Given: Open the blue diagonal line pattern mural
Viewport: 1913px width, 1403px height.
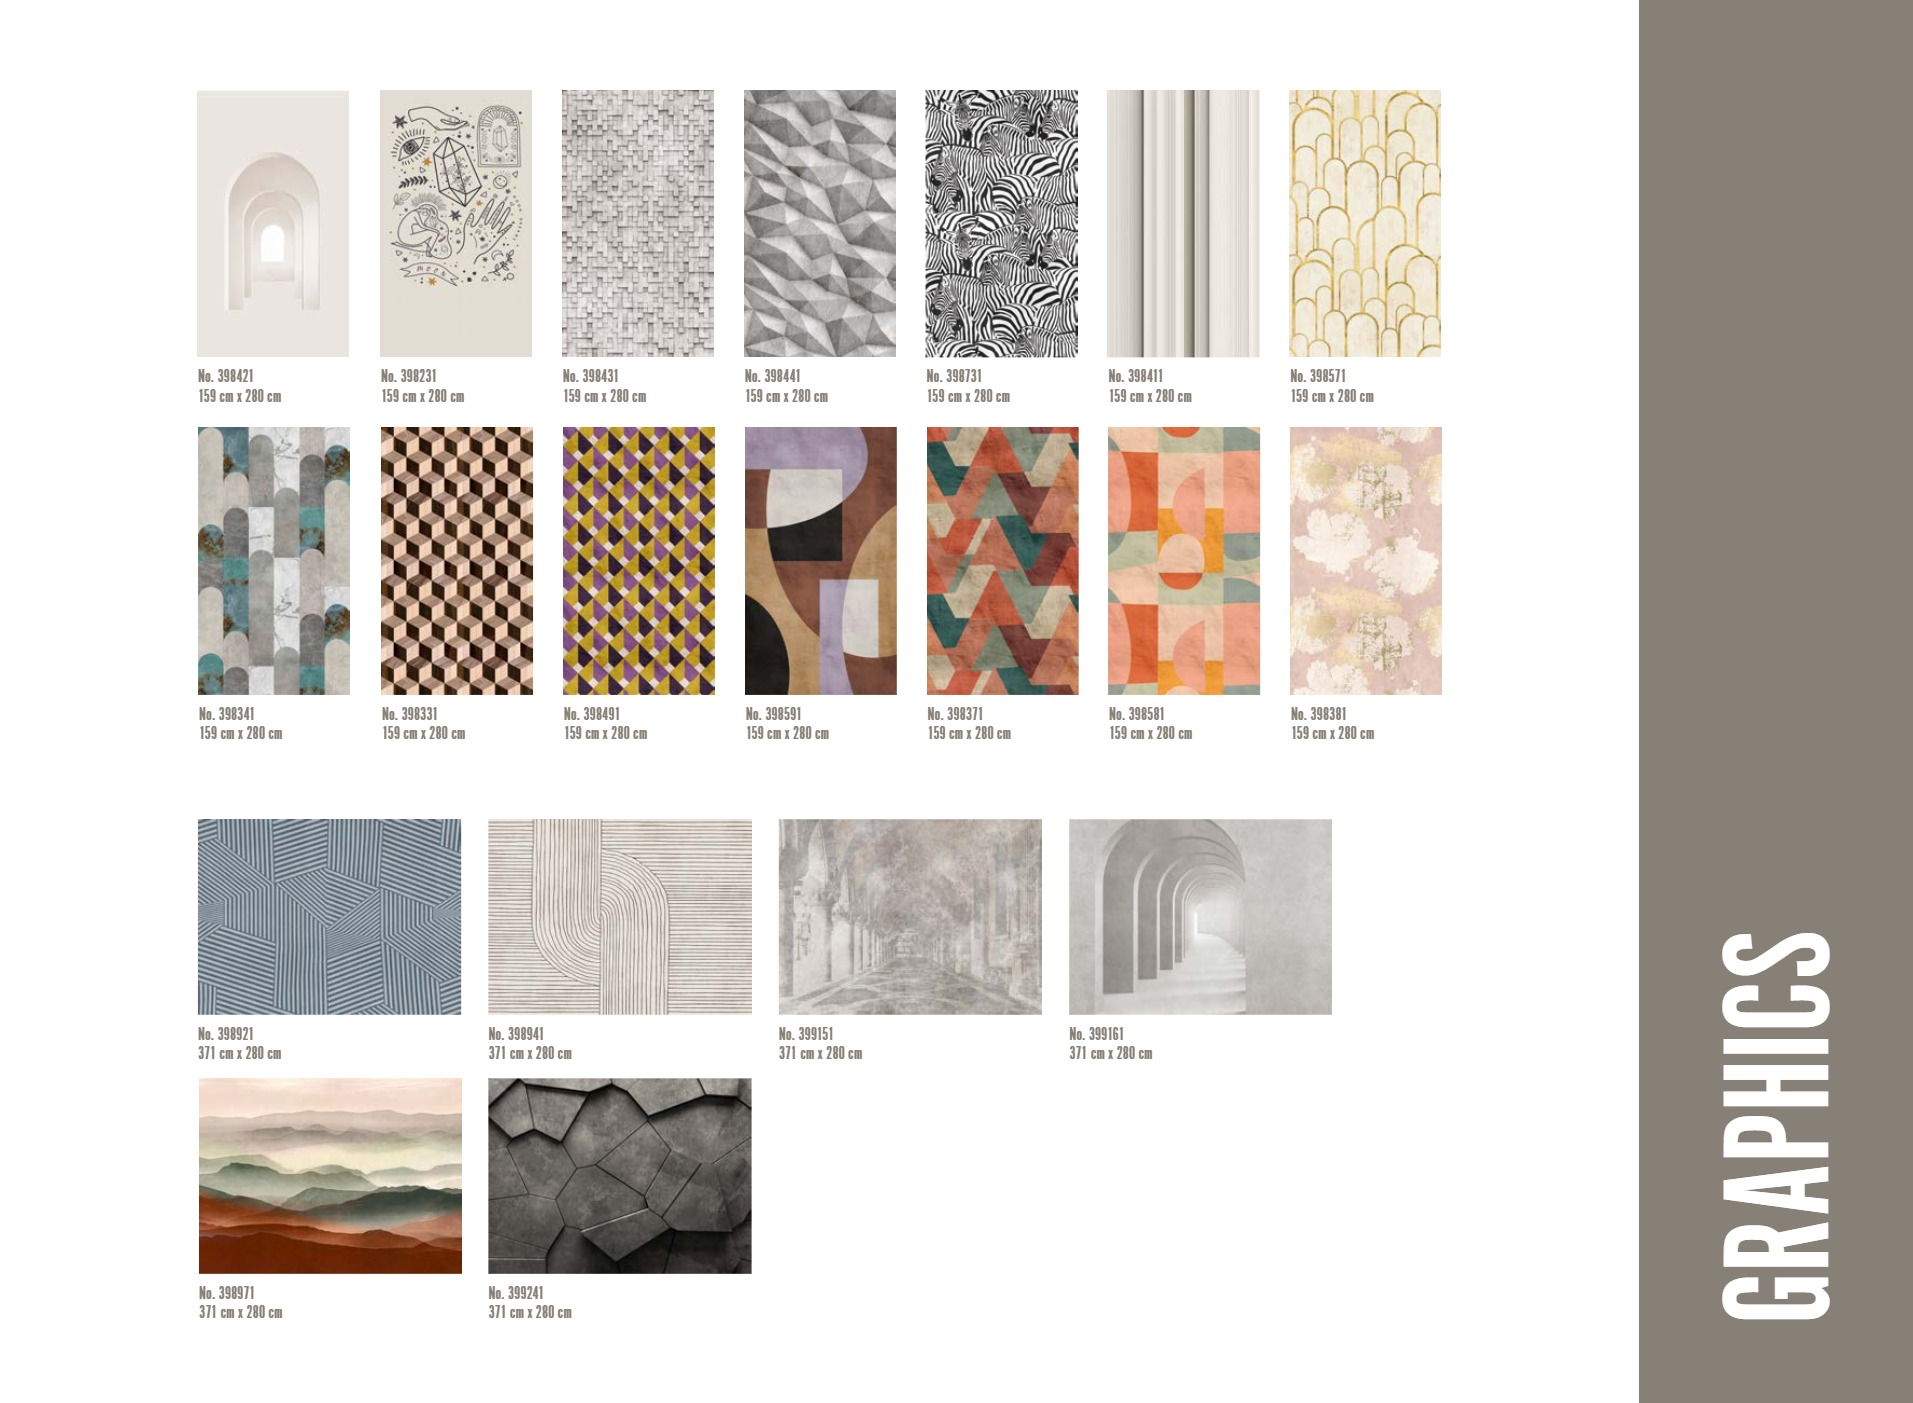Looking at the screenshot, I should coord(330,917).
